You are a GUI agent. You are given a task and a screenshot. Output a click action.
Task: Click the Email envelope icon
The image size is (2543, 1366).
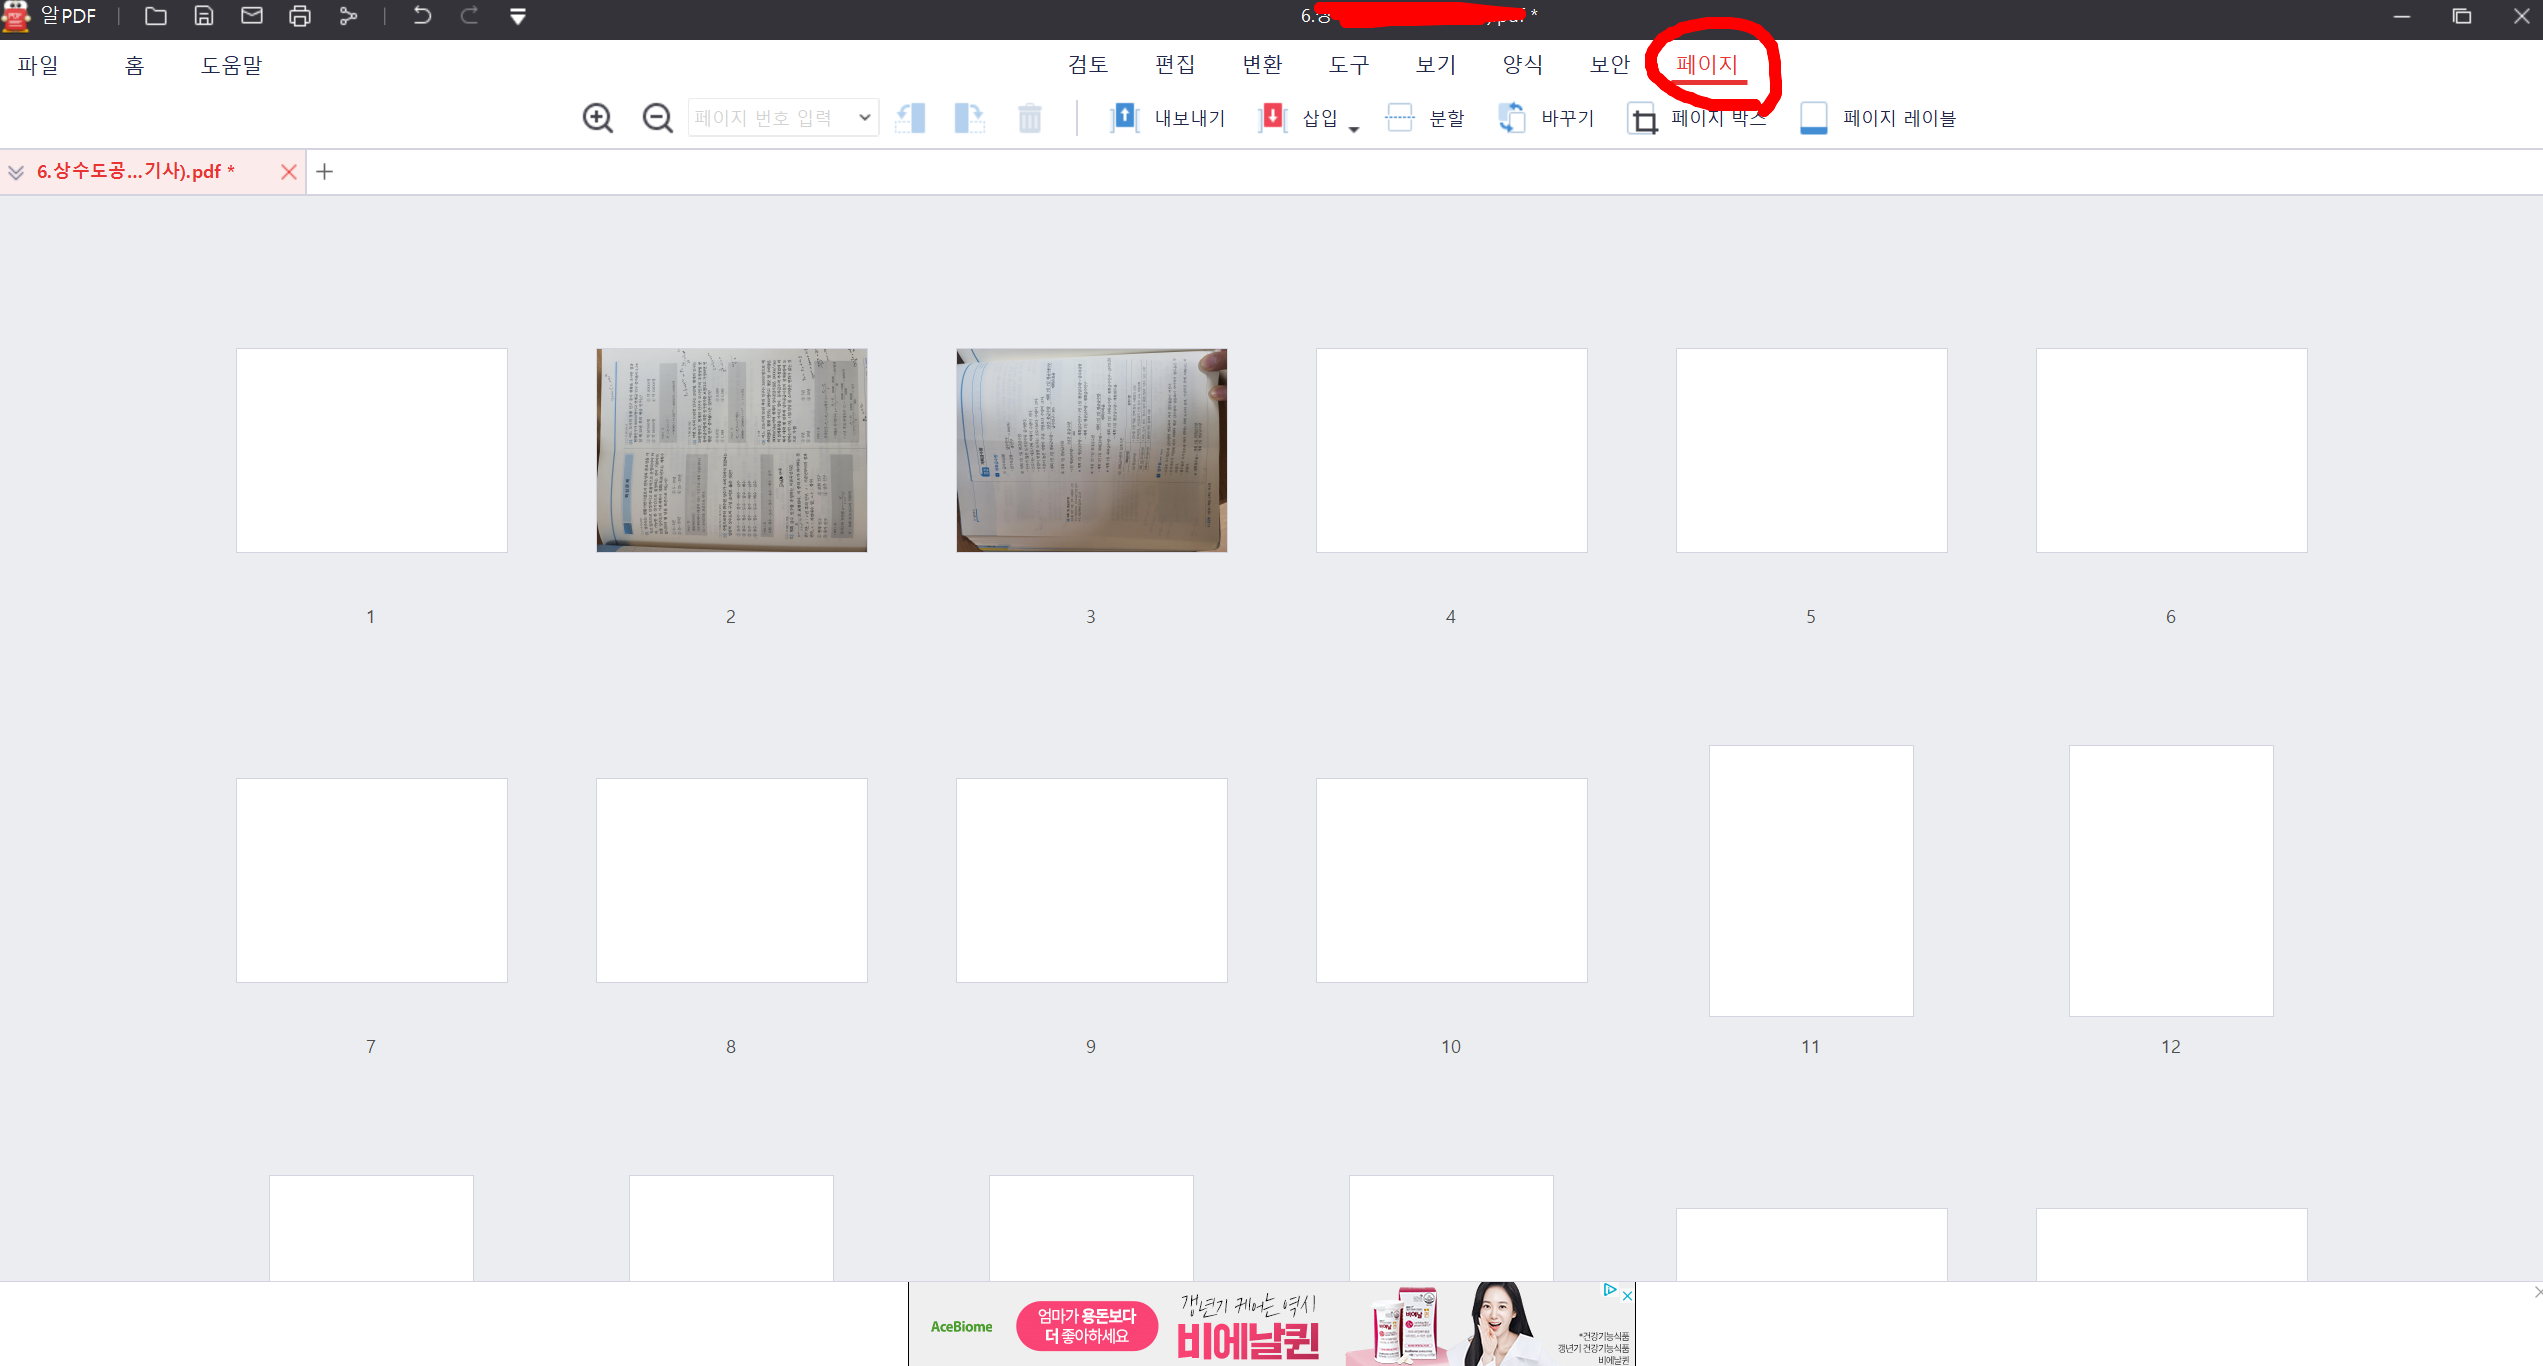click(252, 16)
